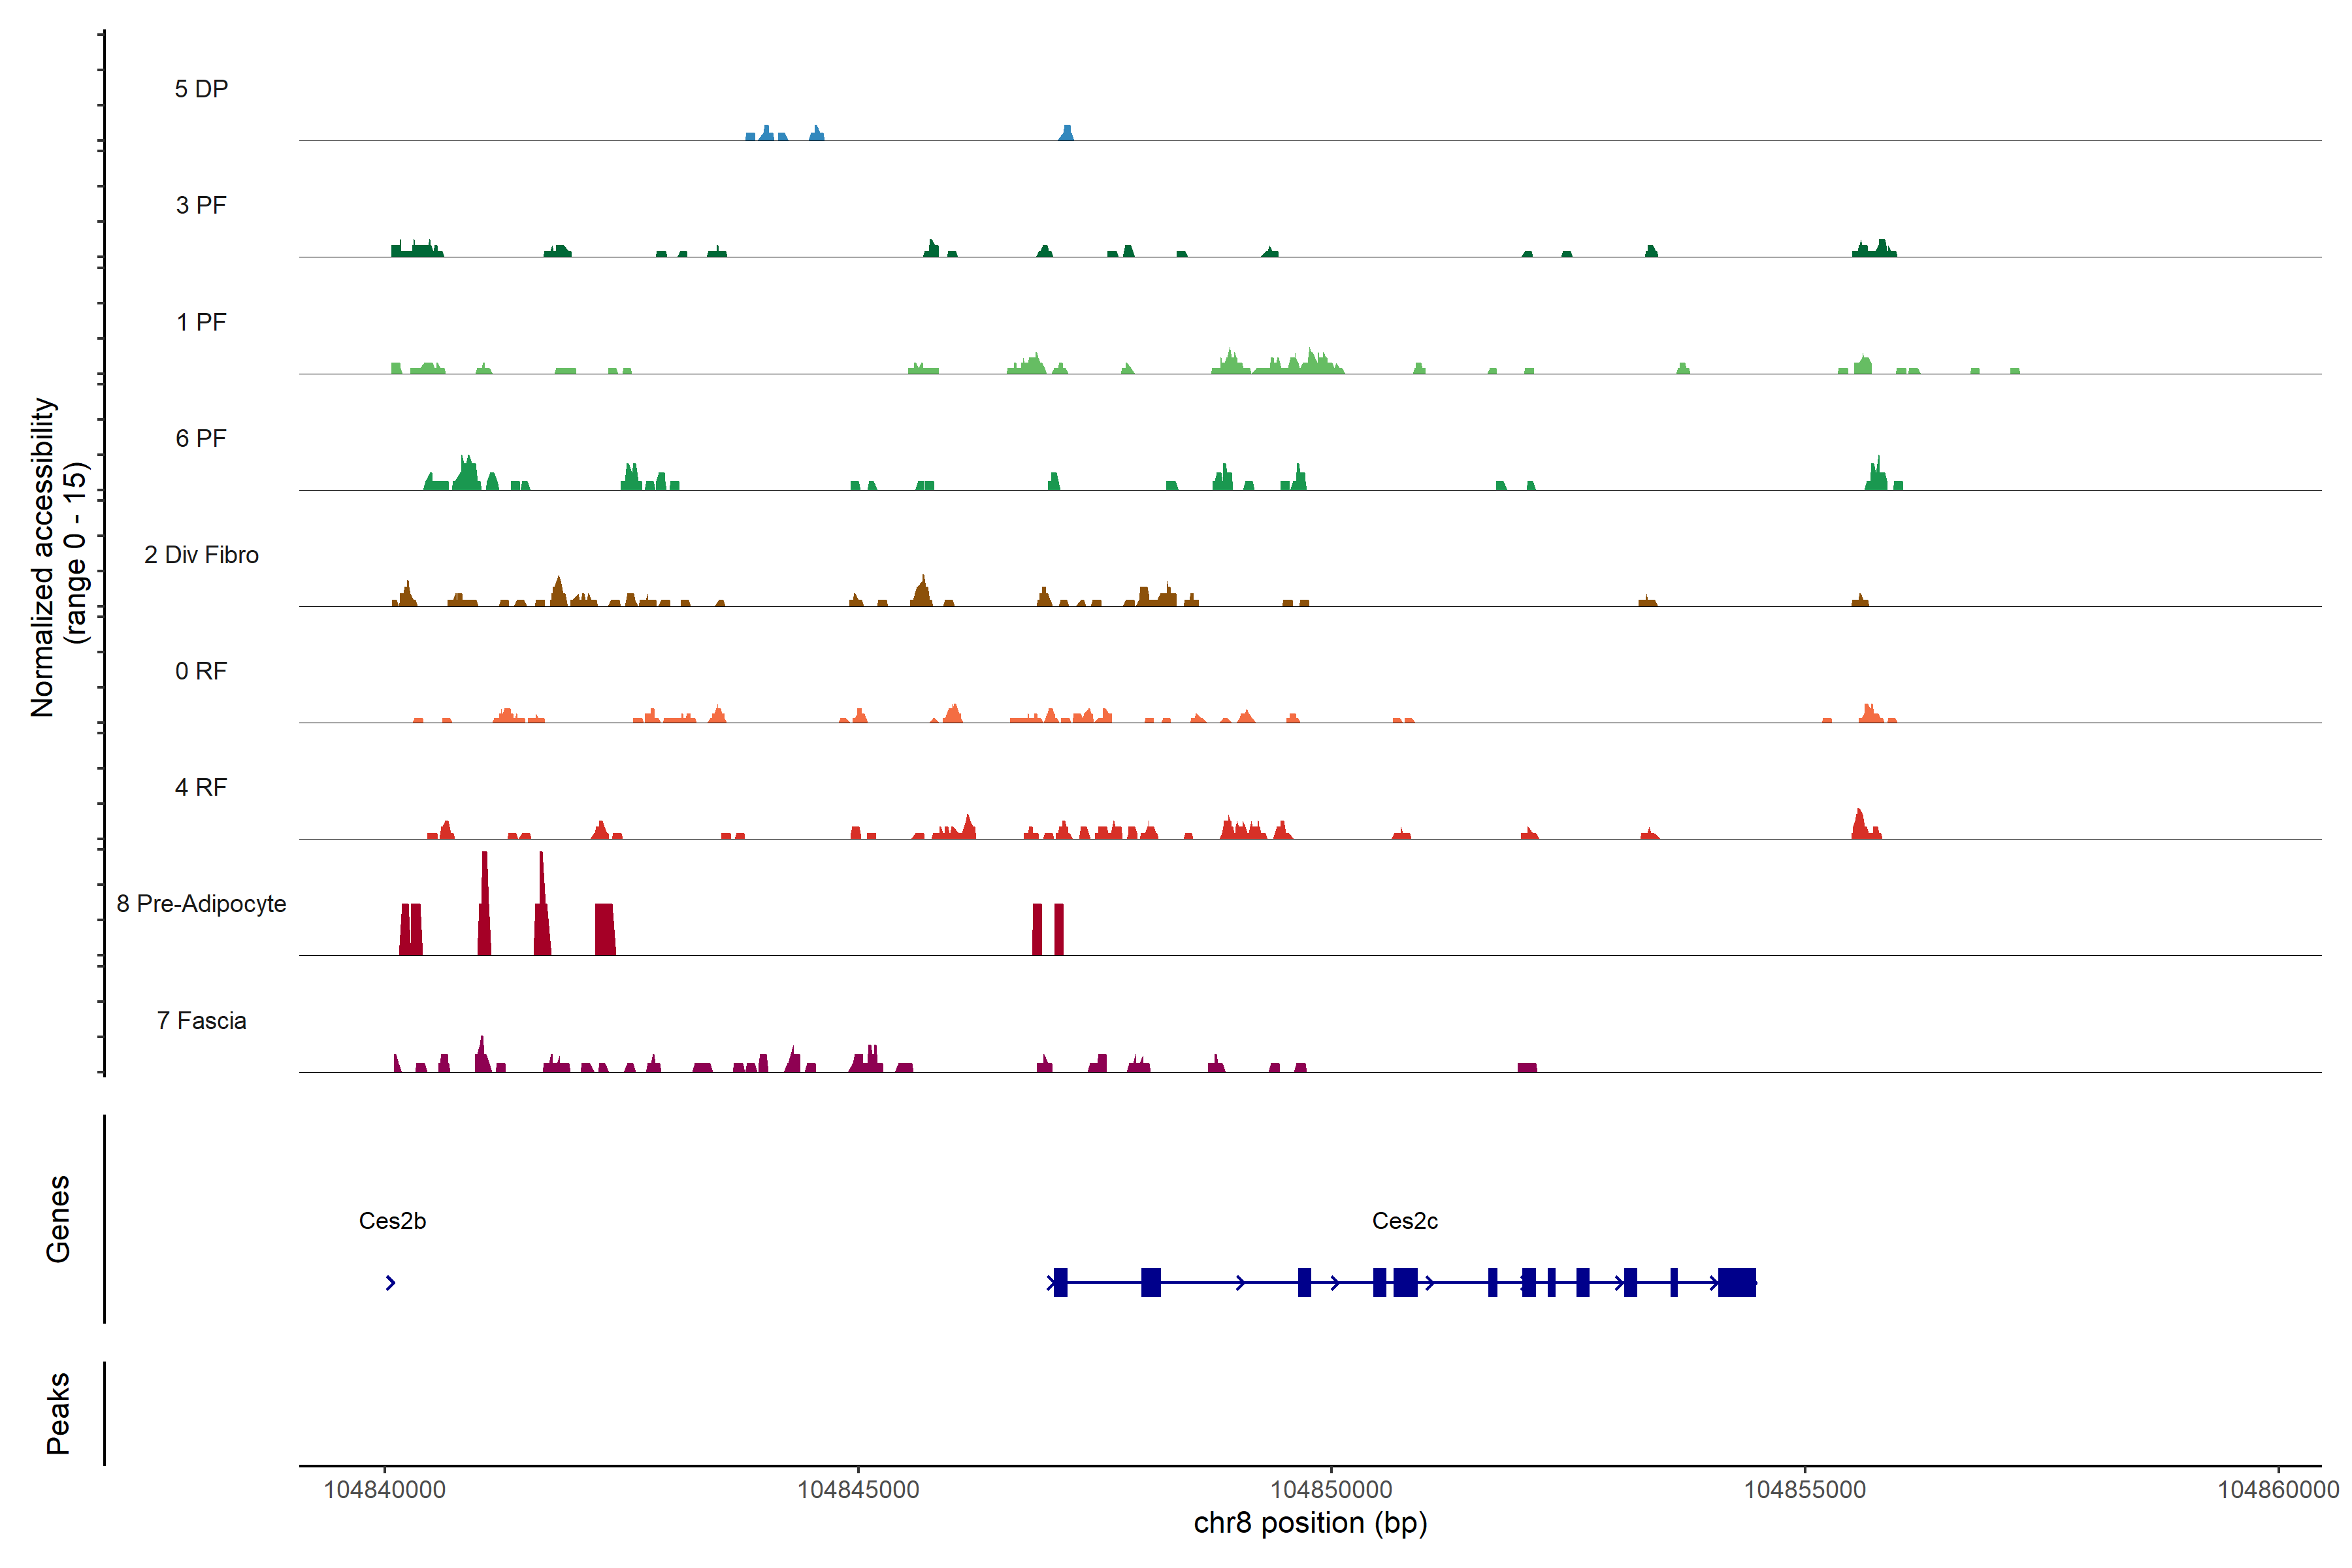Click the Ces2c gene label
Image resolution: width=2352 pixels, height=1568 pixels.
click(x=1404, y=1220)
